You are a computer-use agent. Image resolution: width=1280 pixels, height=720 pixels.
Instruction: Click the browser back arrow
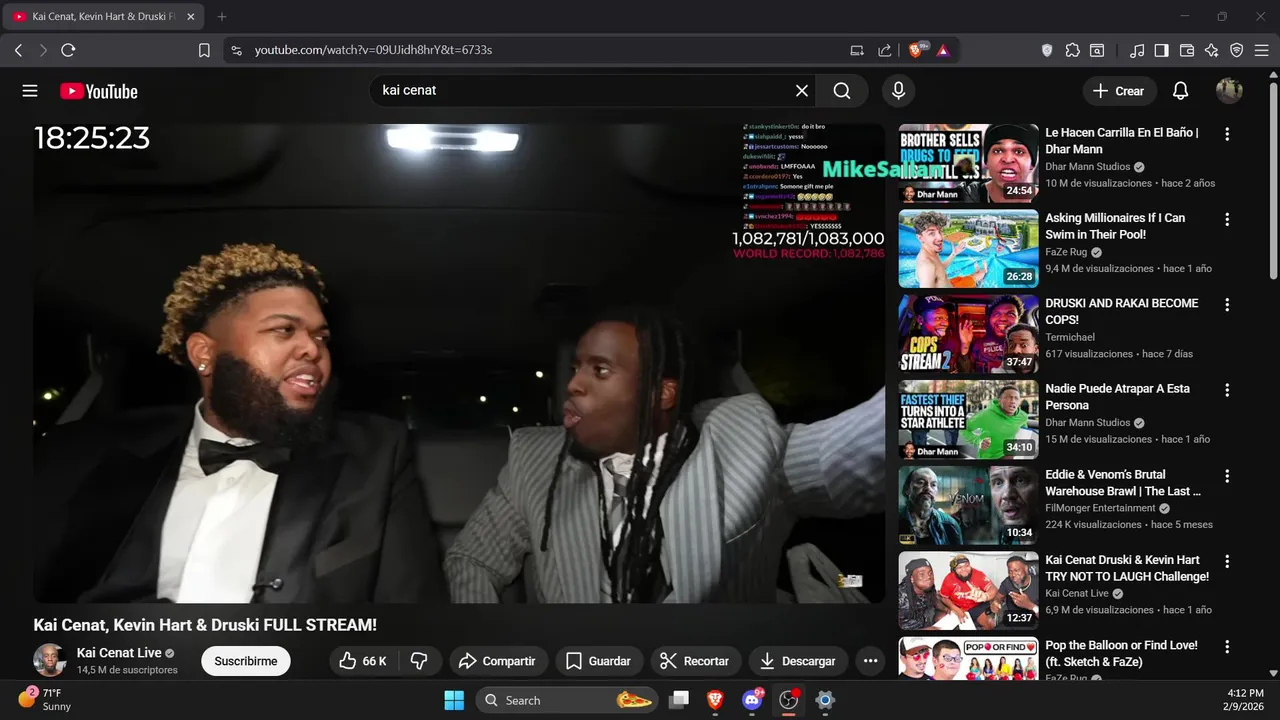click(18, 50)
